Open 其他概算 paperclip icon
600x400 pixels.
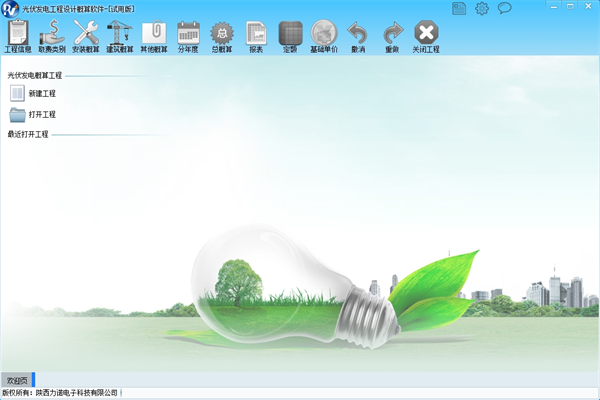coord(154,32)
